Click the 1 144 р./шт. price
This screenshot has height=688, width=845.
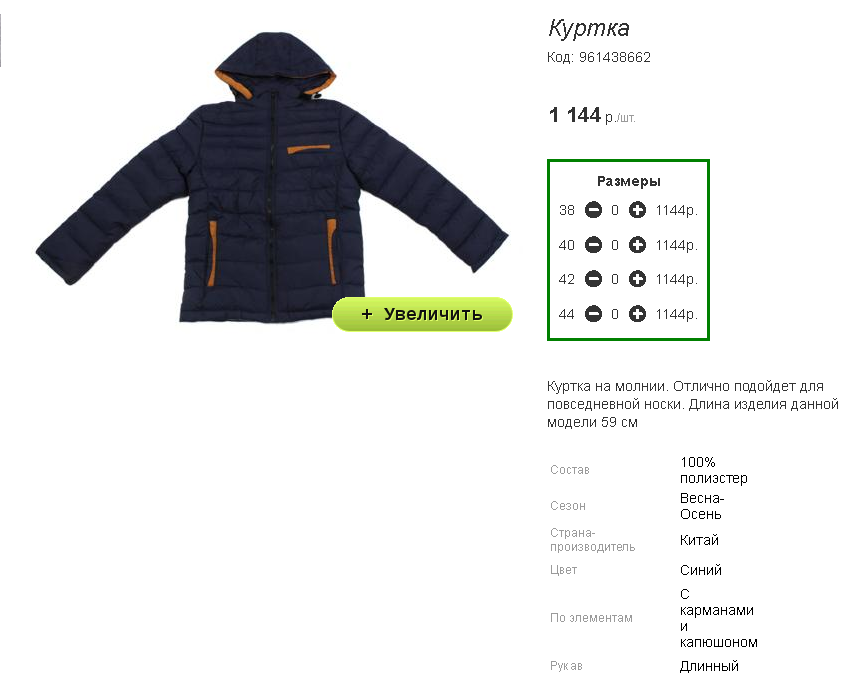[x=592, y=115]
